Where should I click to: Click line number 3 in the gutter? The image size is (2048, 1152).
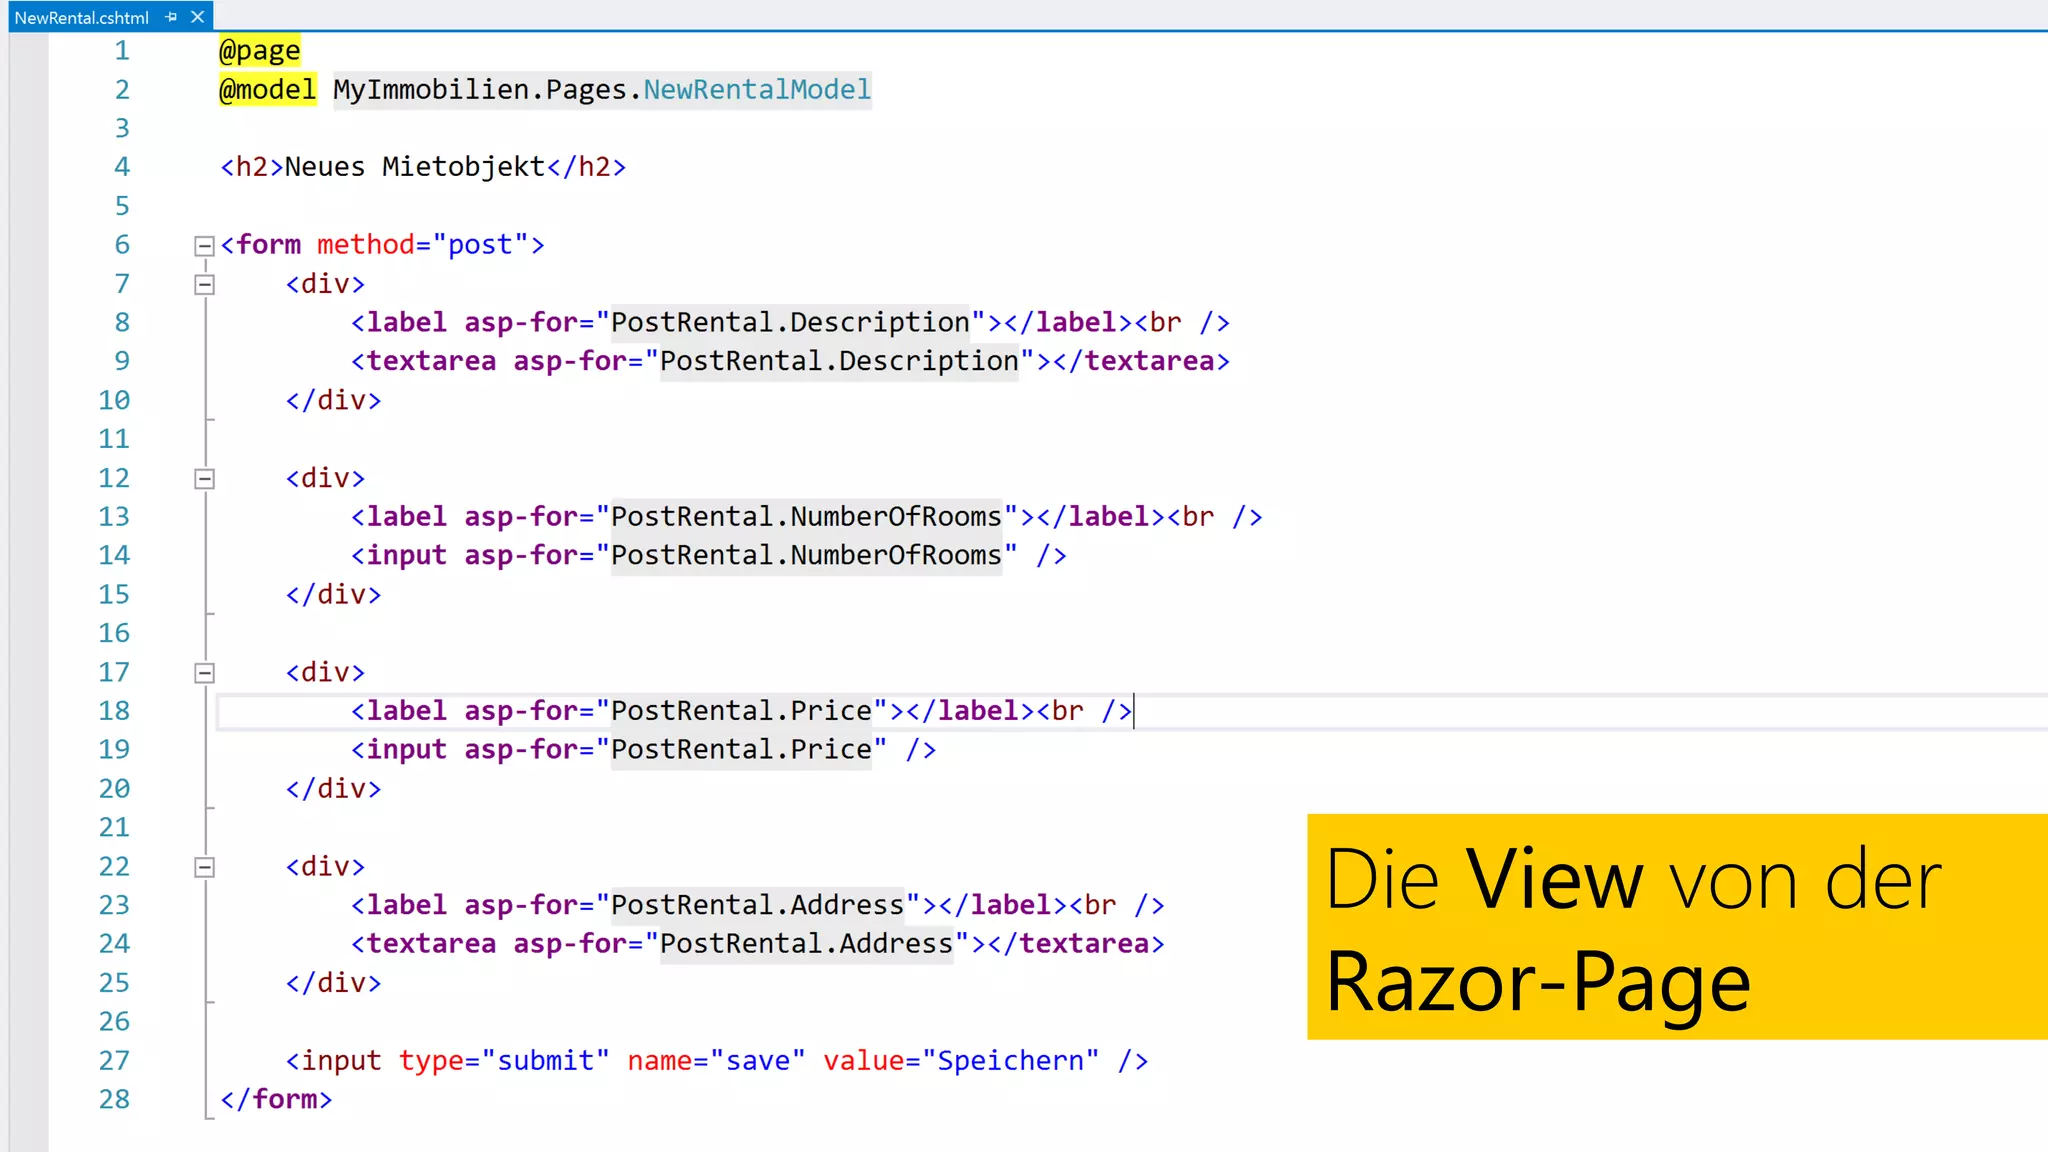(122, 128)
